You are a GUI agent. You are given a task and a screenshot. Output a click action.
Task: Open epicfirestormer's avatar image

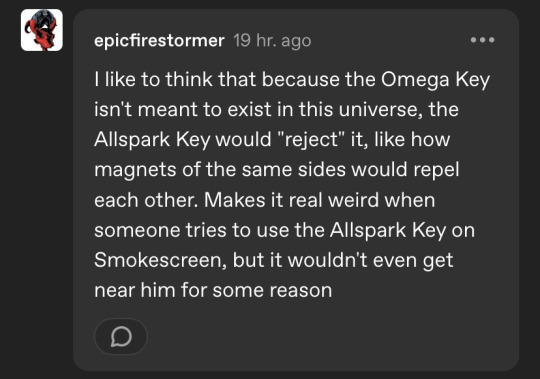coord(42,30)
